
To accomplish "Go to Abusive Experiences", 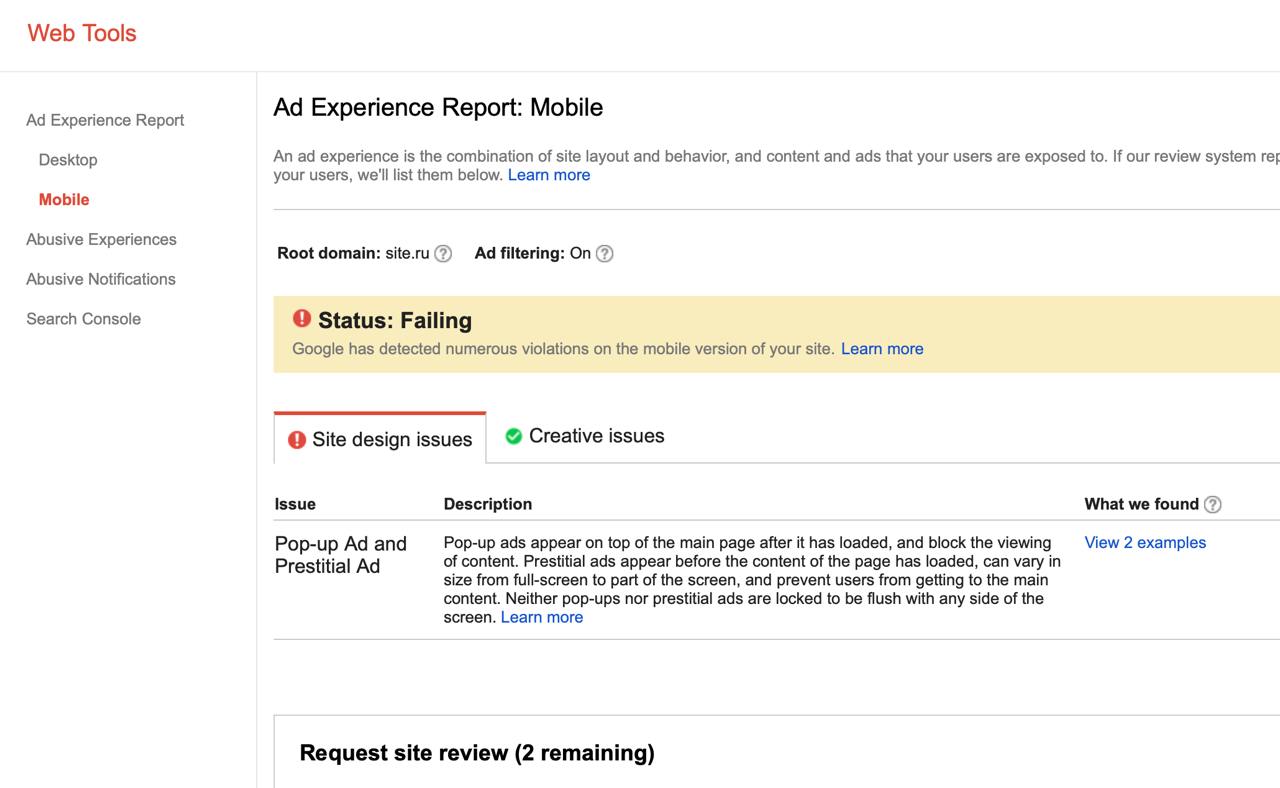I will pos(101,240).
